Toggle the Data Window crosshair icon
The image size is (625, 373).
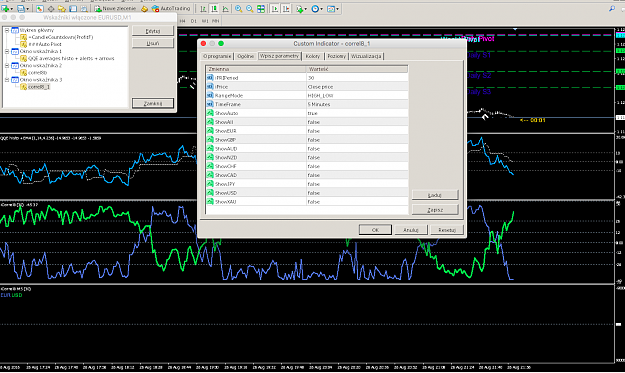pyautogui.click(x=51, y=8)
